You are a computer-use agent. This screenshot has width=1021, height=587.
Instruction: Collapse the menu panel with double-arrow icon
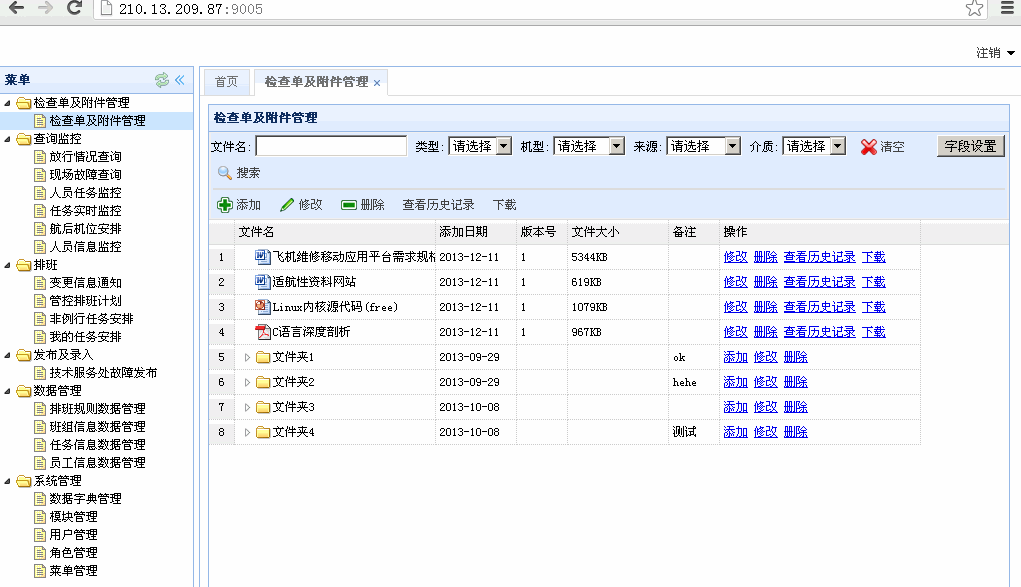(180, 79)
